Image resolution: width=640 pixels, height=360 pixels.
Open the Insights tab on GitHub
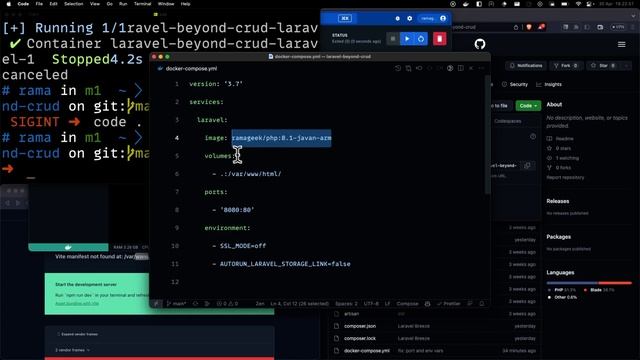[x=549, y=84]
